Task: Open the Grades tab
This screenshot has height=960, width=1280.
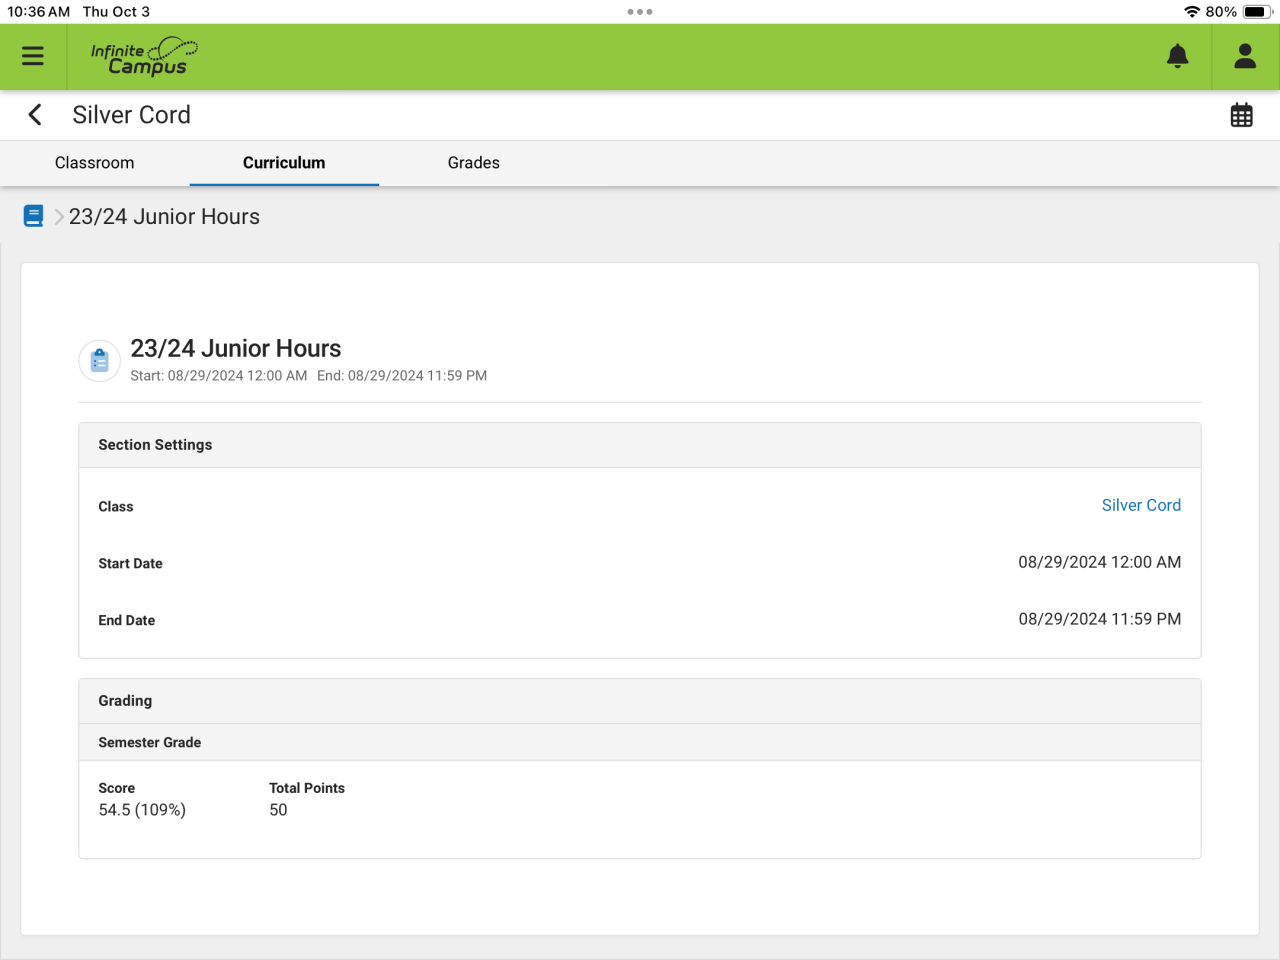Action: 474,163
